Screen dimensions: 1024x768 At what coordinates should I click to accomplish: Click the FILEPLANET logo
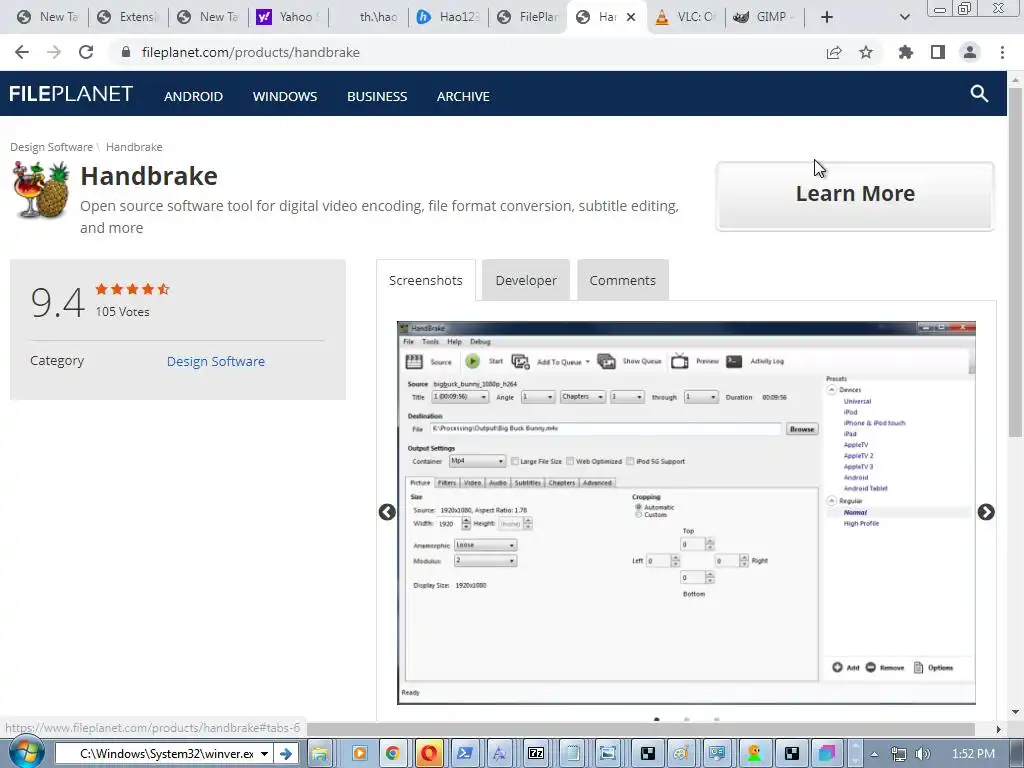(x=71, y=94)
